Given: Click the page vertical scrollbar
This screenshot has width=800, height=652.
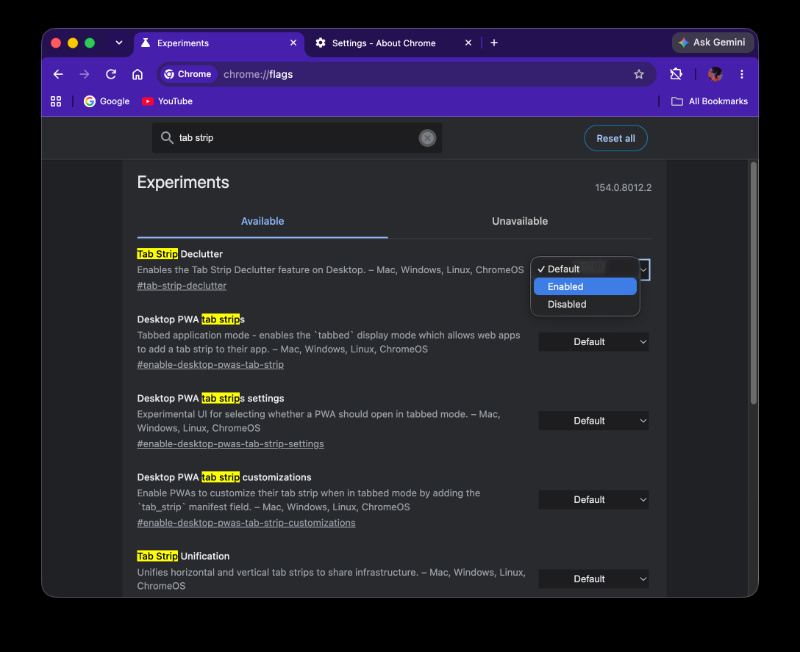Looking at the screenshot, I should tap(753, 283).
